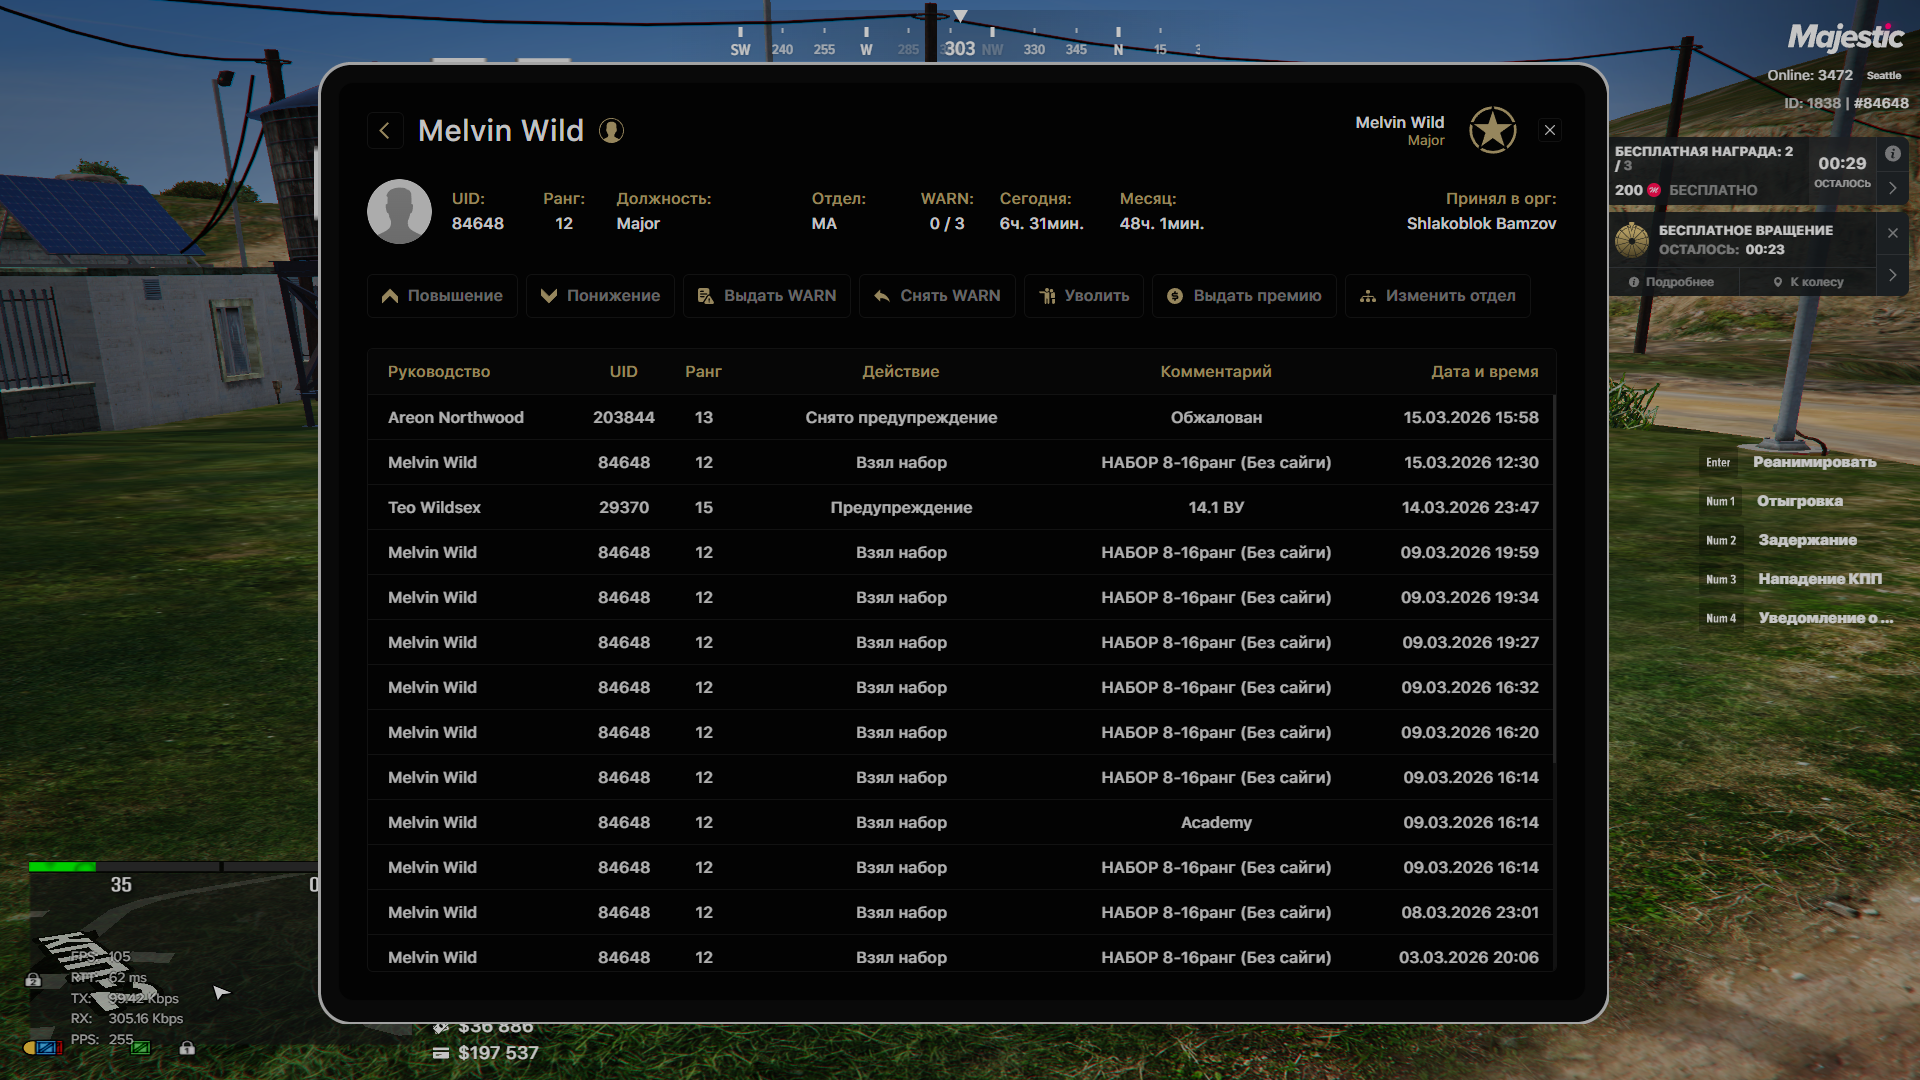Screen dimensions: 1920x1080
Task: Click the star badge emblem
Action: click(1492, 130)
